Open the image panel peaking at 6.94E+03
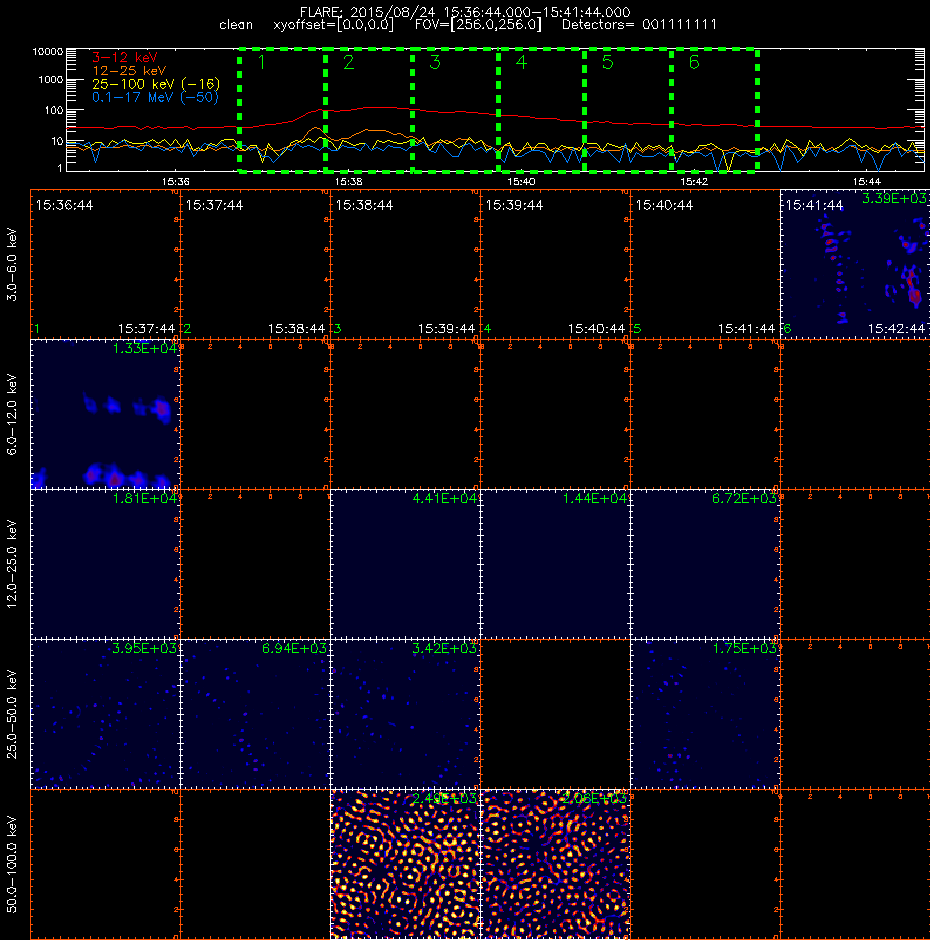 (x=255, y=714)
